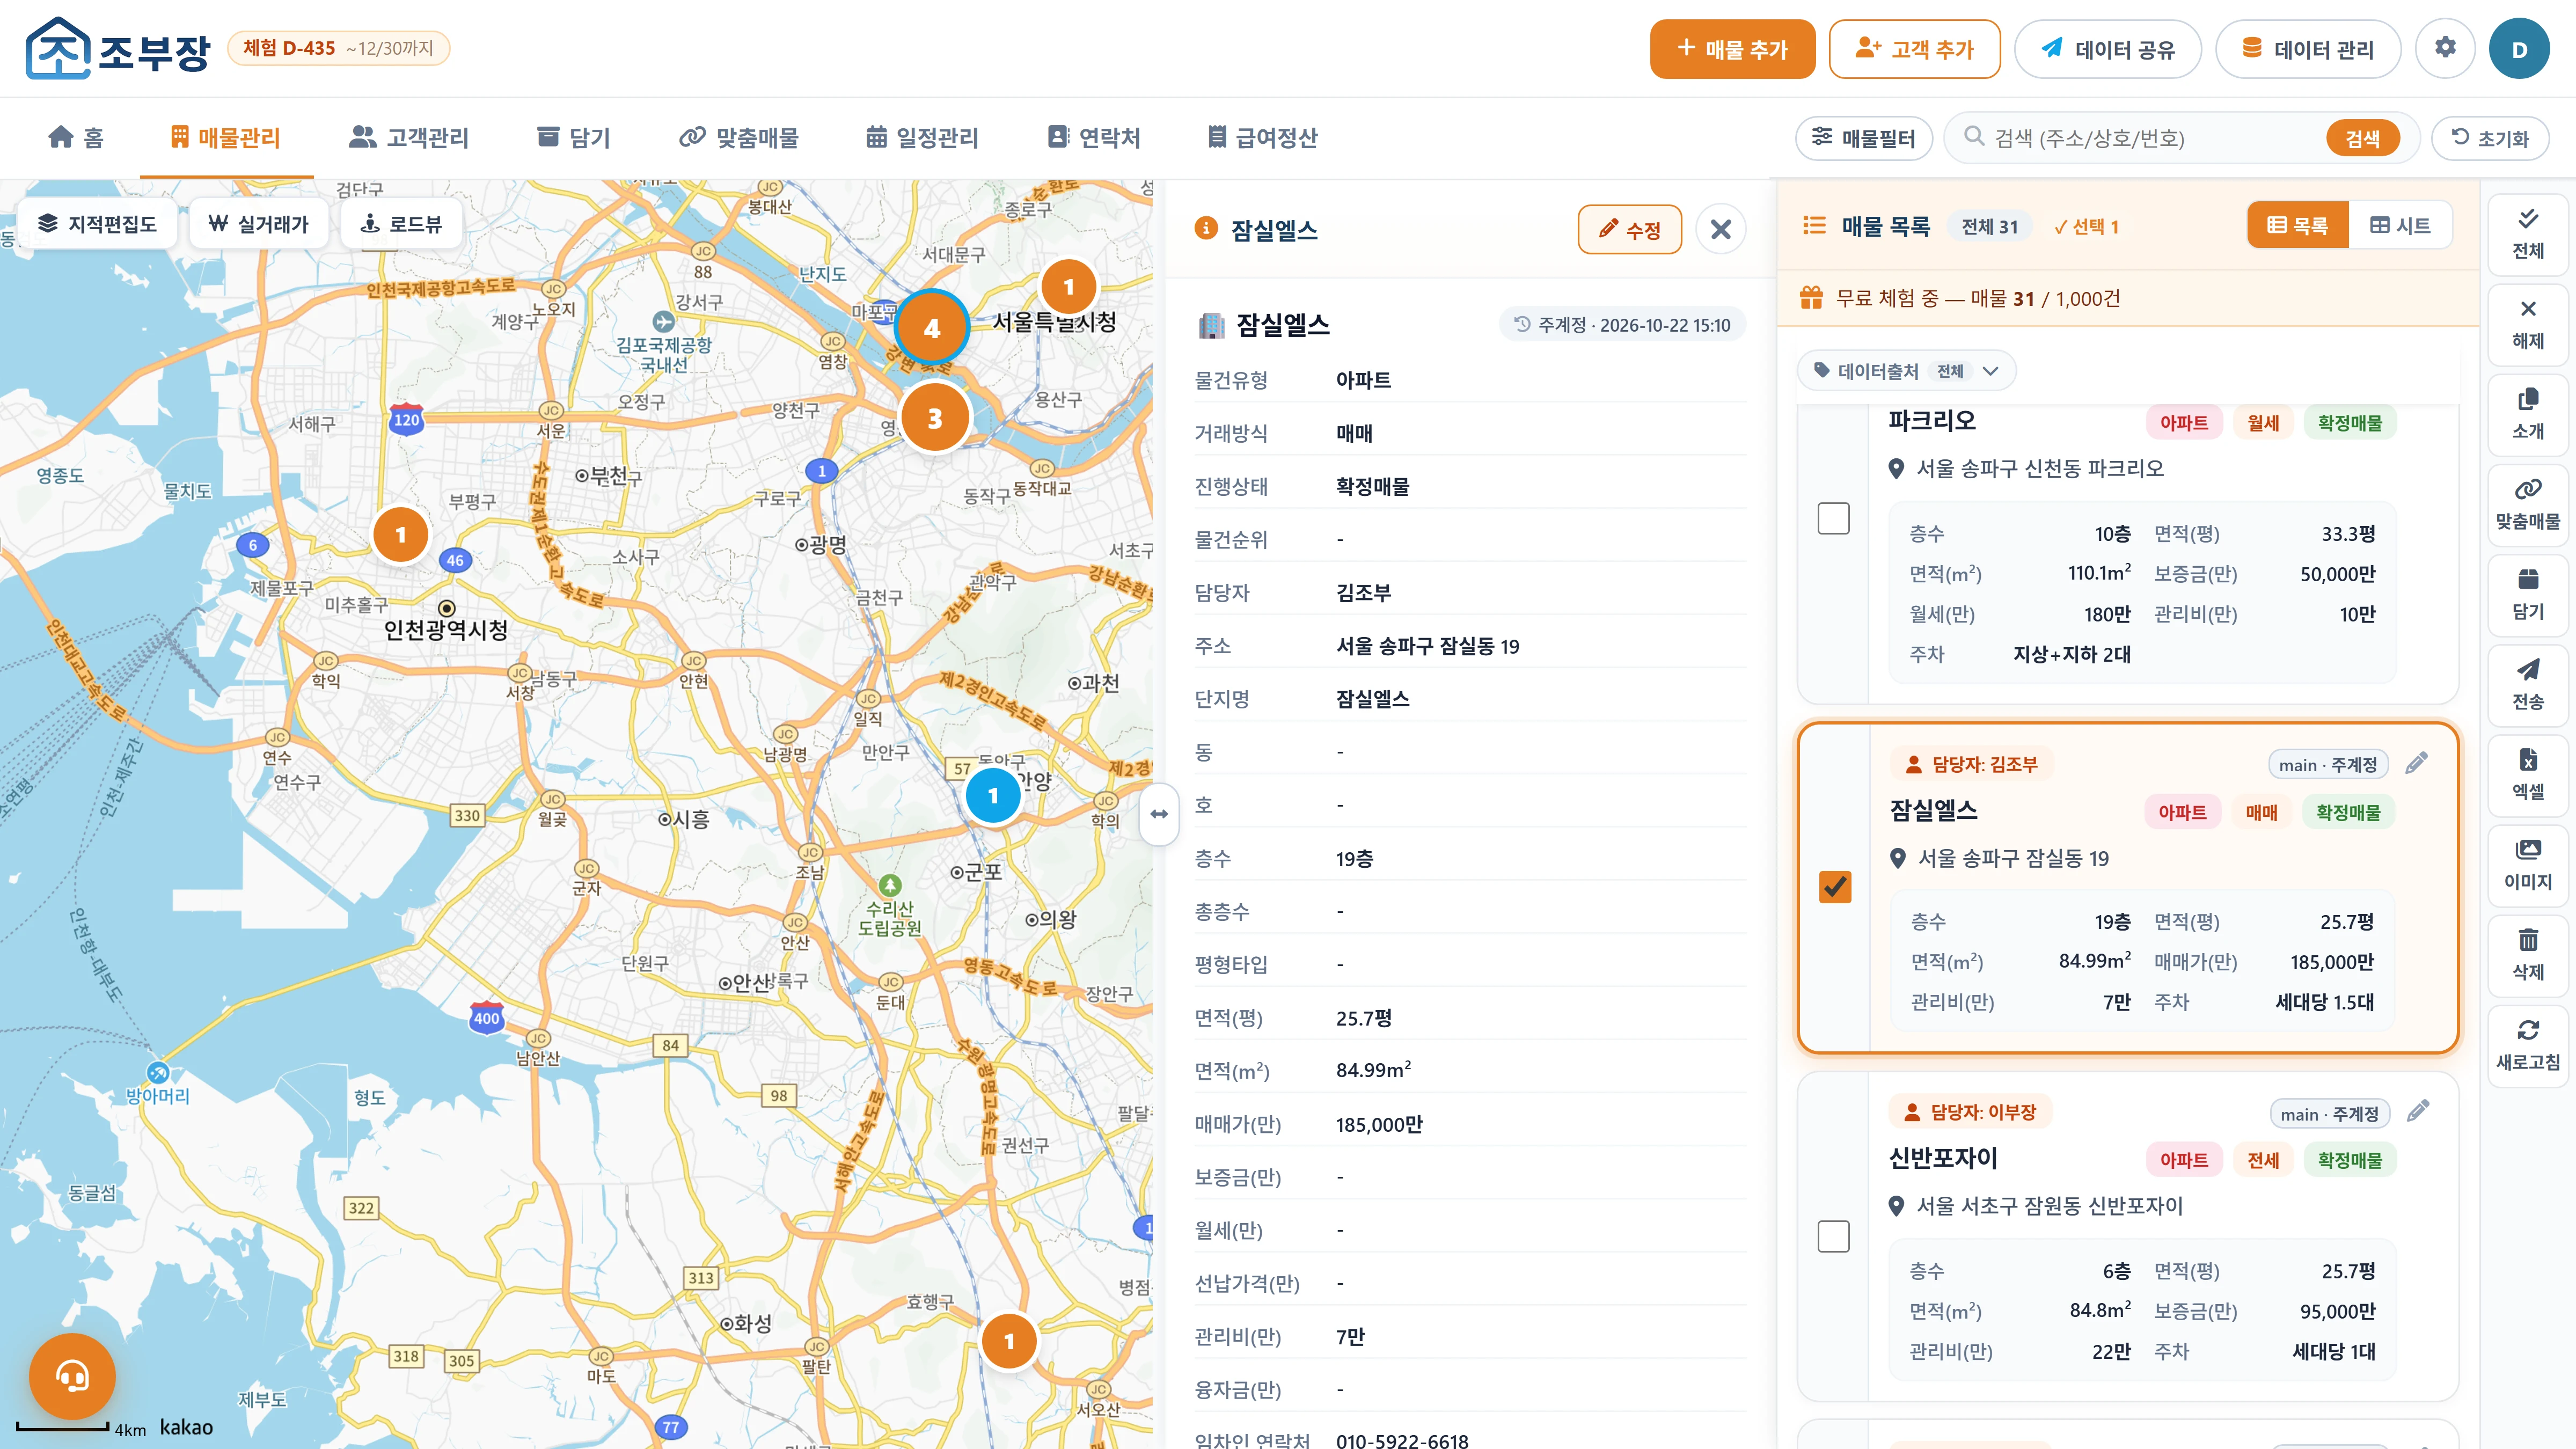Collapse the map panel with the divider arrow
The width and height of the screenshot is (2576, 1449).
click(1159, 814)
